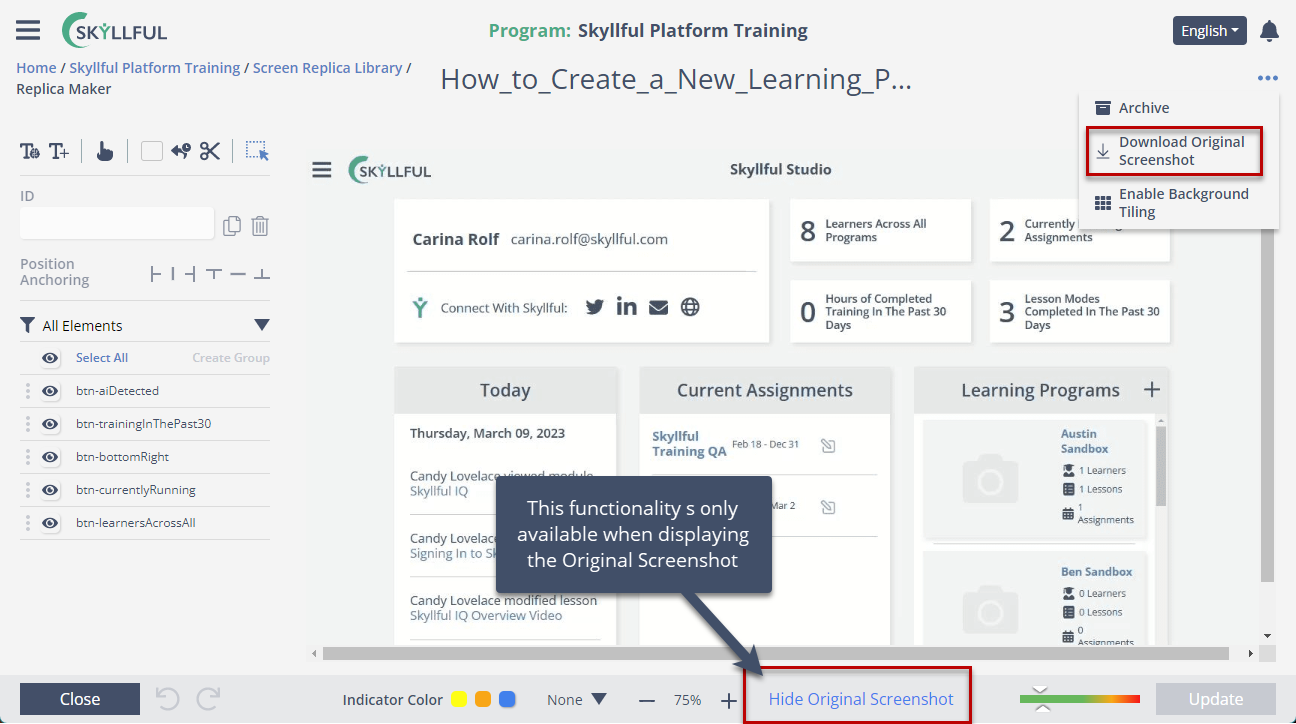Click the trash delete icon beside ID
Screen dimensions: 1296x724
(260, 225)
